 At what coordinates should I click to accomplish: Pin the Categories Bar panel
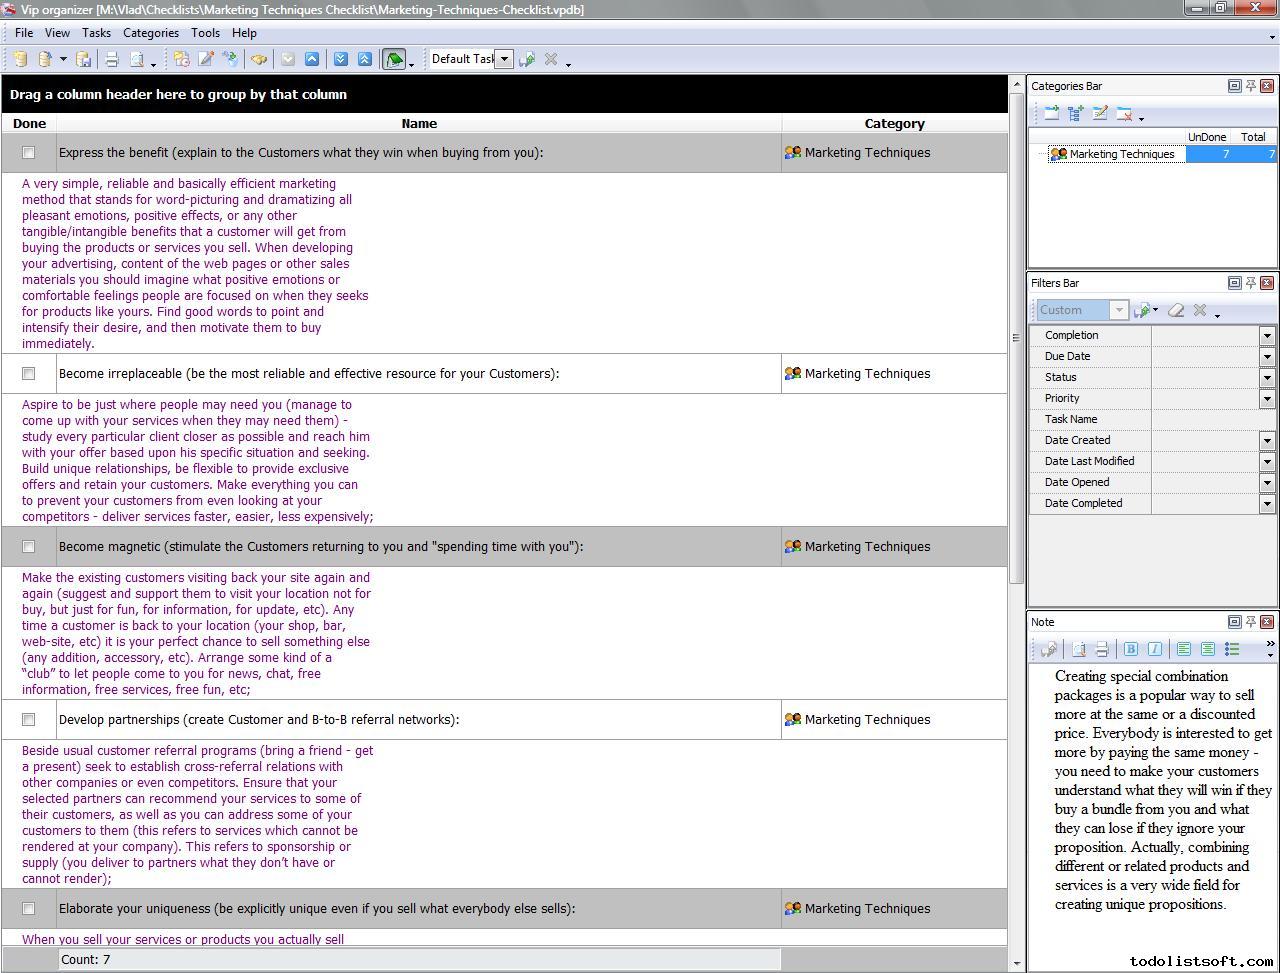click(x=1250, y=86)
